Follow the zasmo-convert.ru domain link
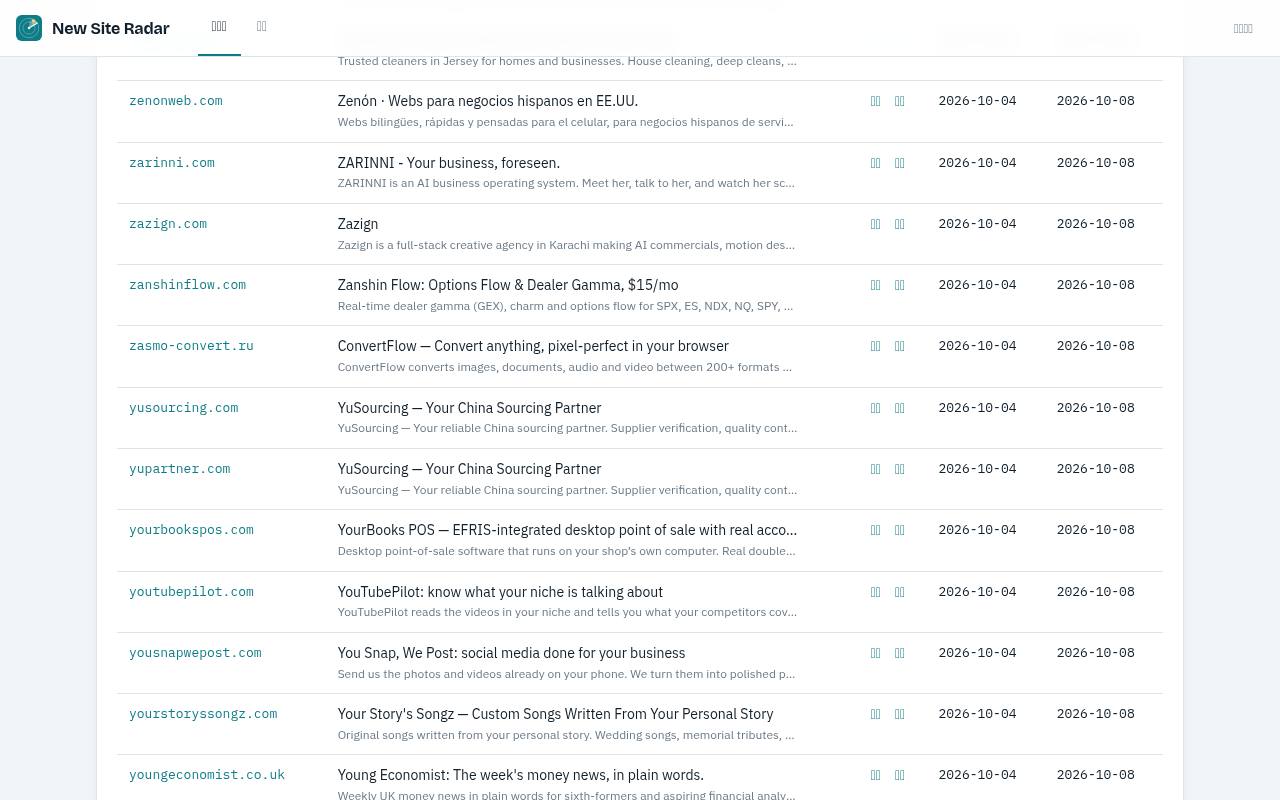Image resolution: width=1280 pixels, height=800 pixels. 191,346
